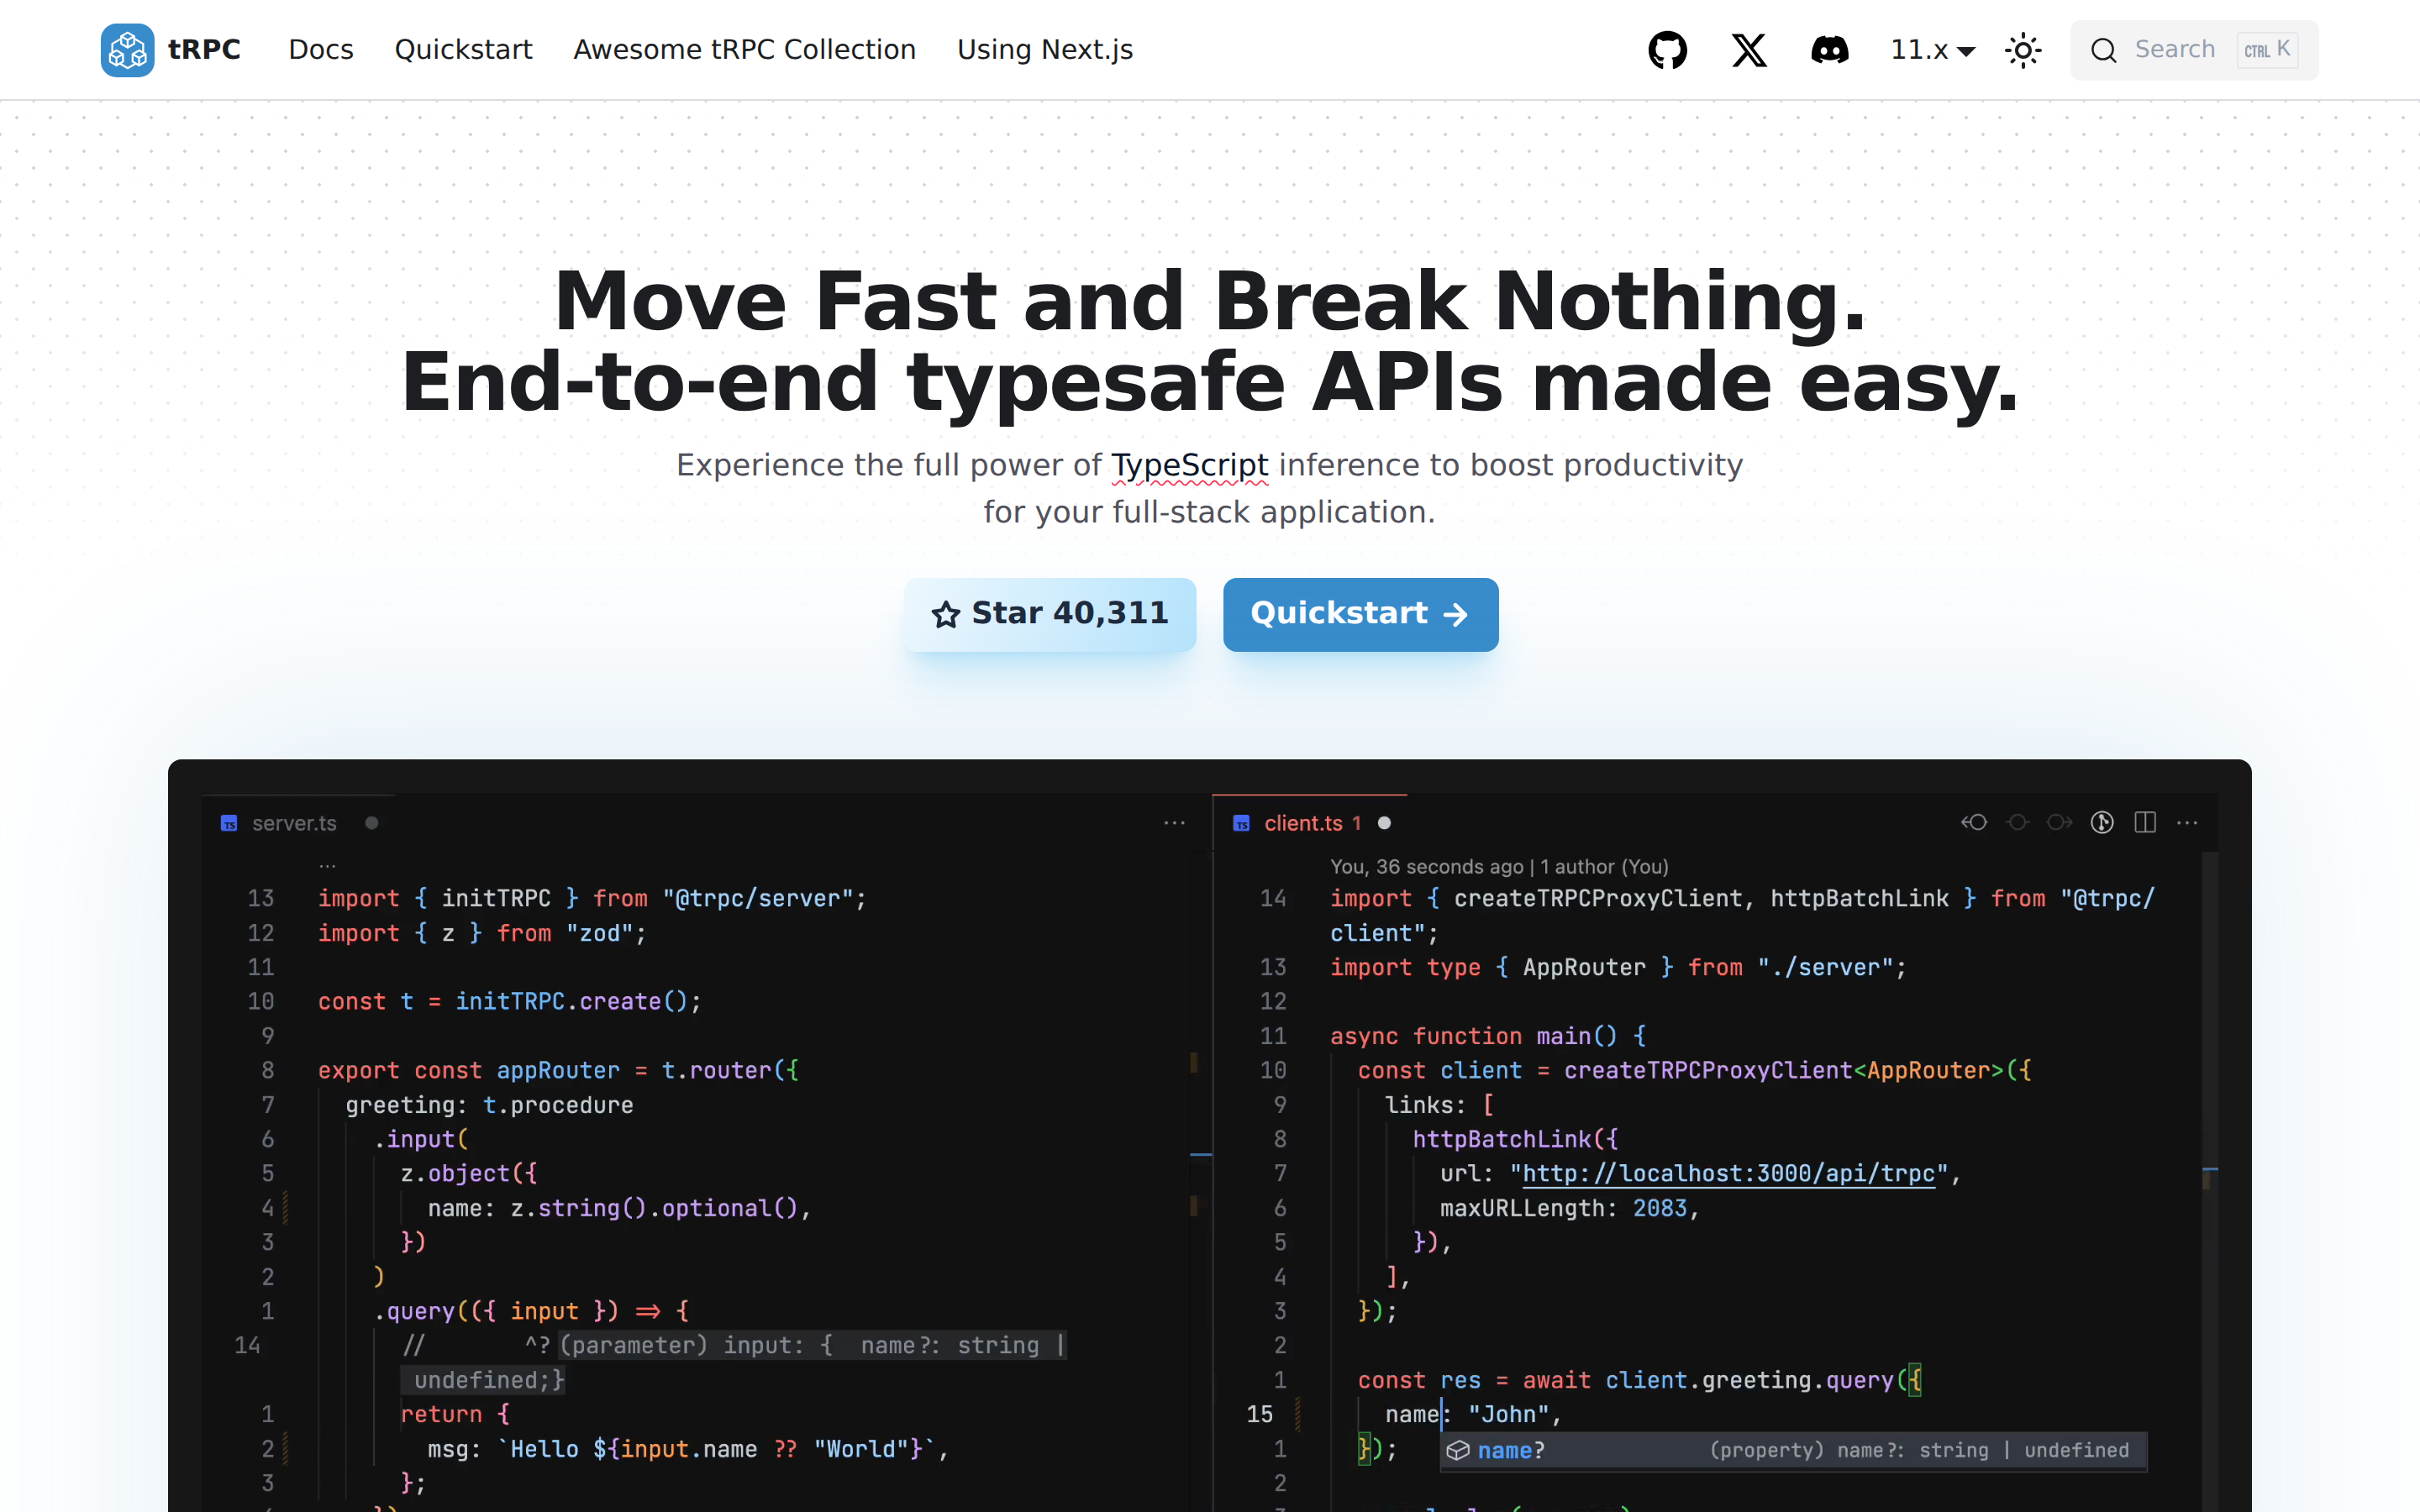Click the middle change navigation circle icon

point(2017,822)
